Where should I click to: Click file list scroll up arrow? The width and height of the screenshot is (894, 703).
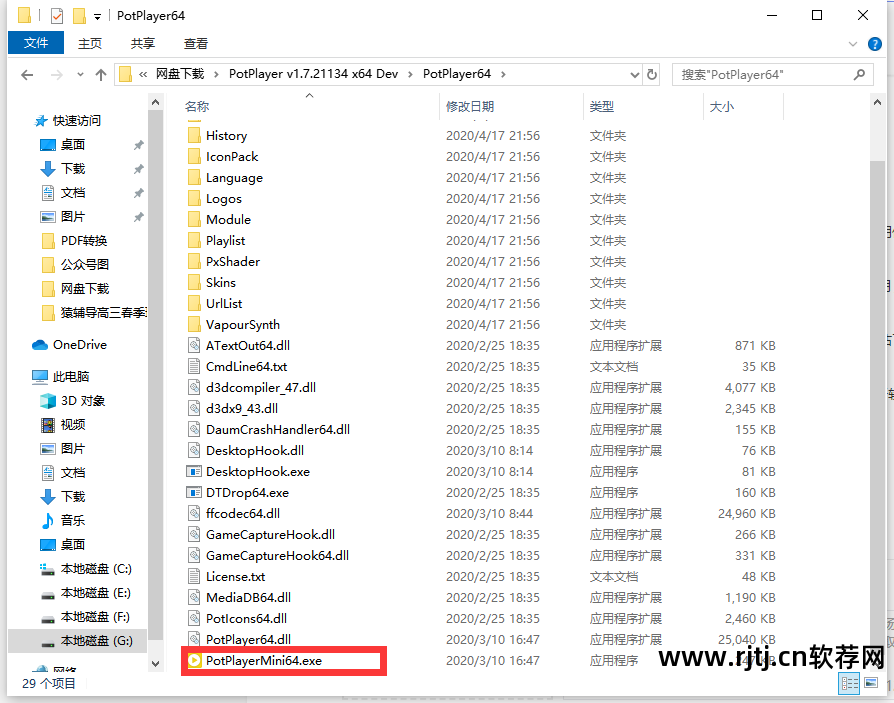[x=877, y=103]
